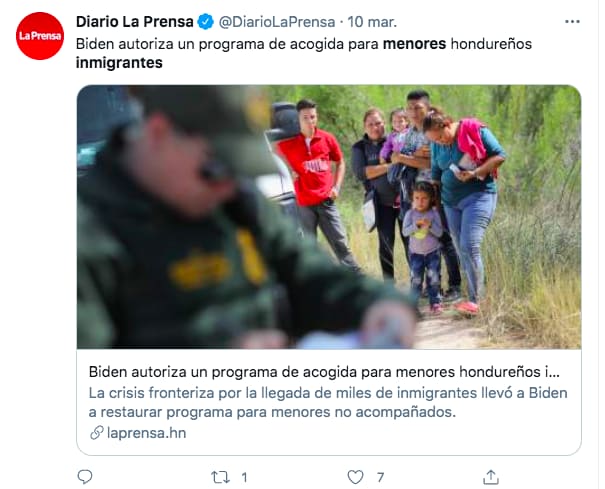The width and height of the screenshot is (605, 489).
Task: Click the bold word inmigrantes in tweet
Action: [x=119, y=63]
